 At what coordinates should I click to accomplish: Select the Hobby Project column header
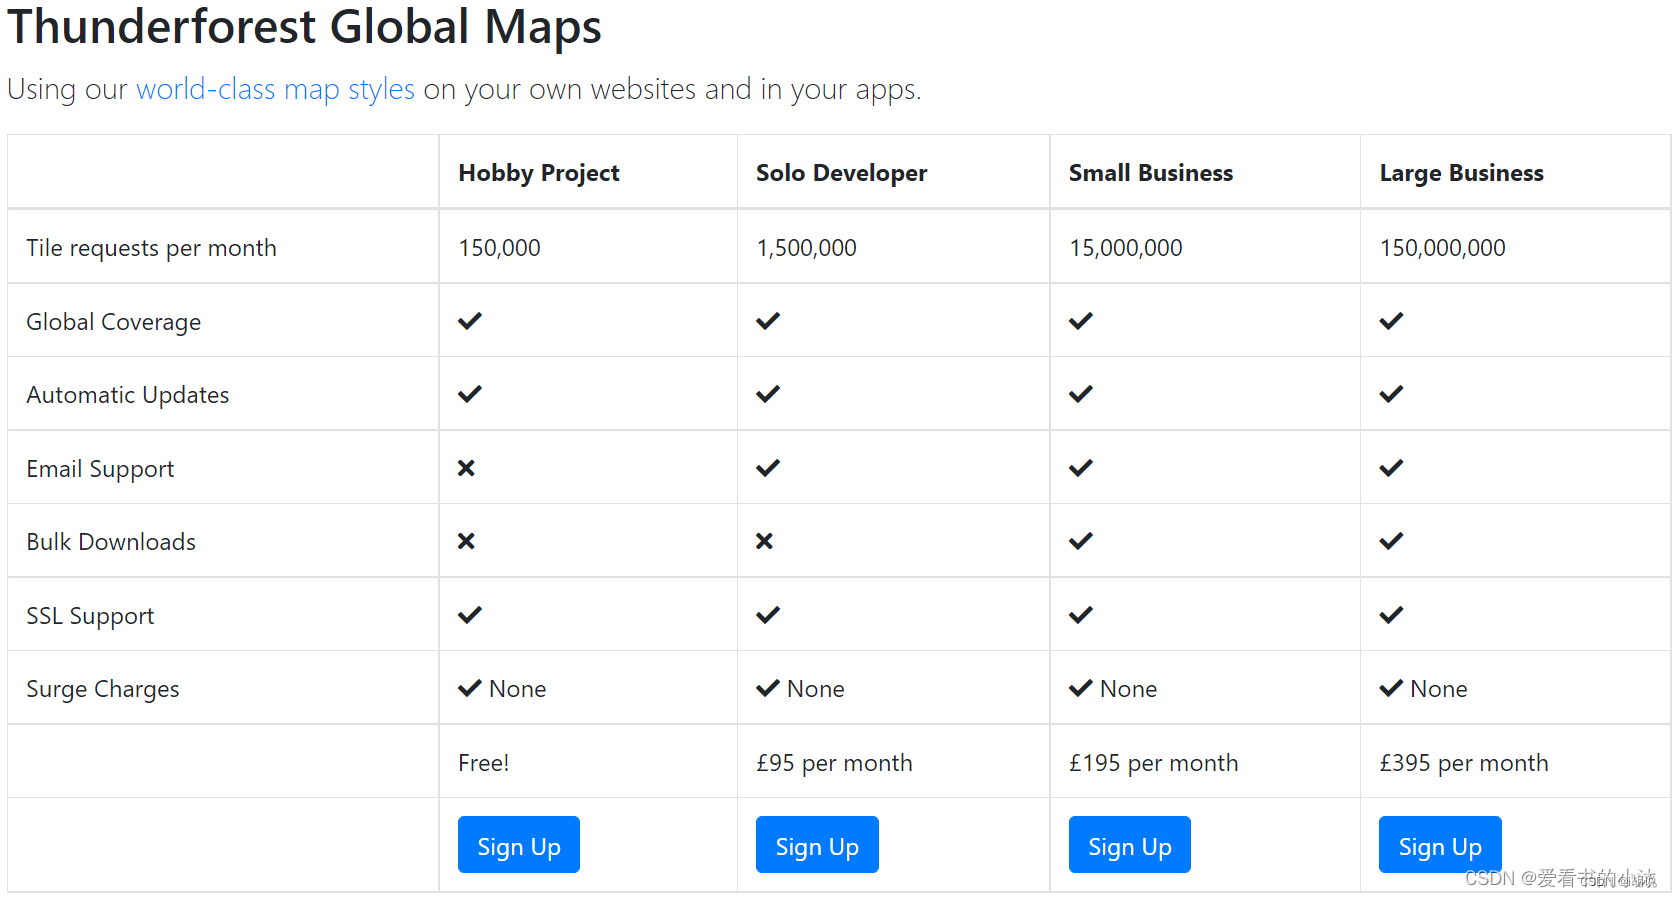coord(539,173)
